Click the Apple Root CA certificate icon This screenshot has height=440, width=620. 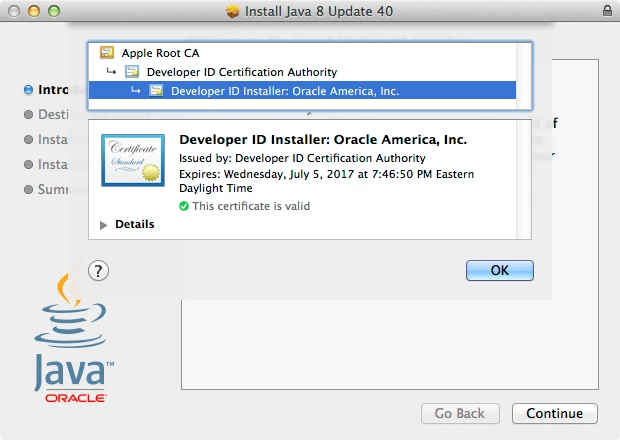107,53
